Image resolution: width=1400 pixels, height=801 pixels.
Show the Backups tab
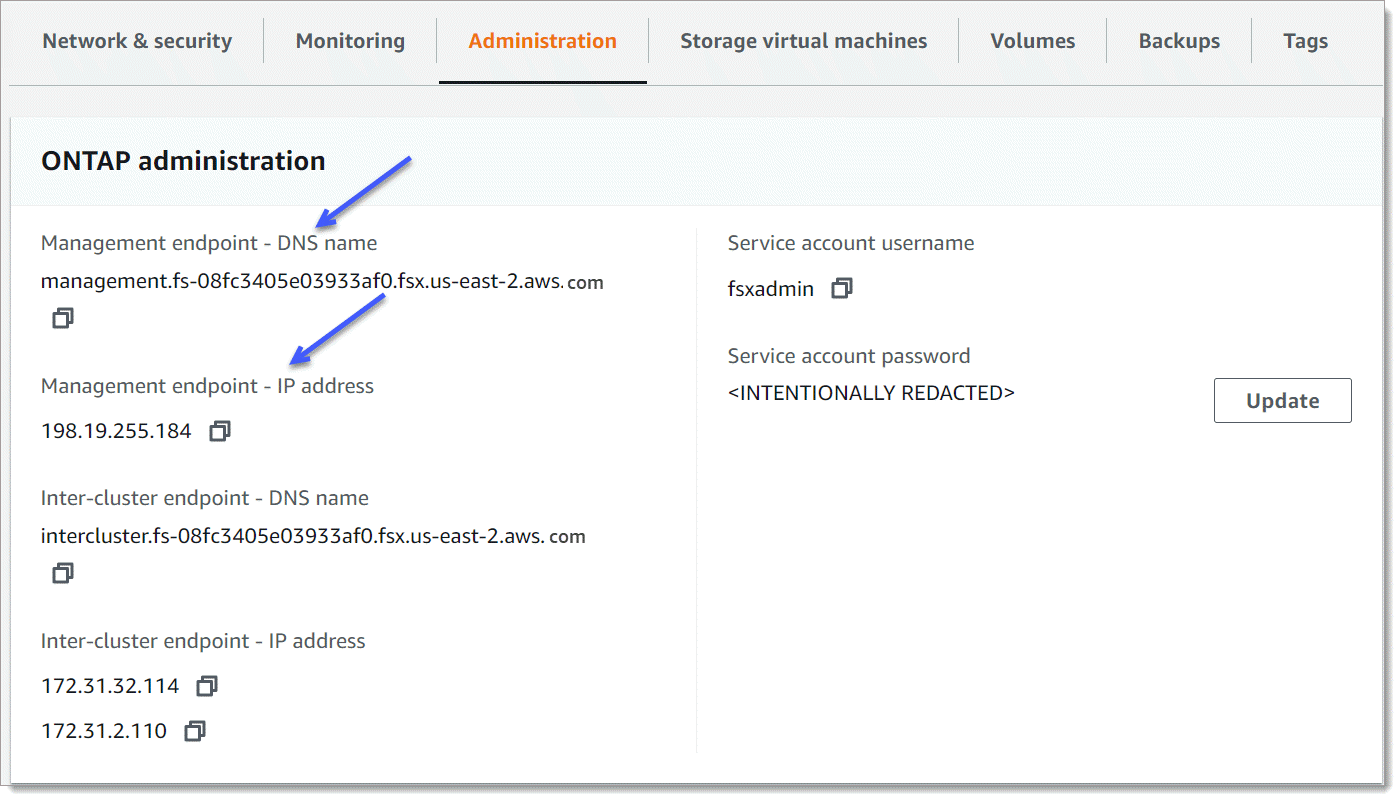(x=1179, y=41)
